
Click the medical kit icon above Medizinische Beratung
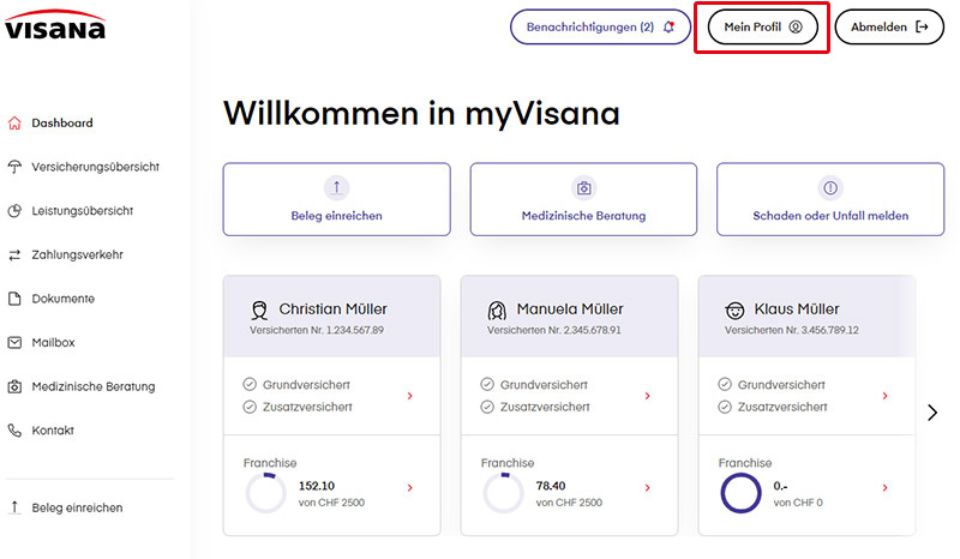pyautogui.click(x=584, y=187)
